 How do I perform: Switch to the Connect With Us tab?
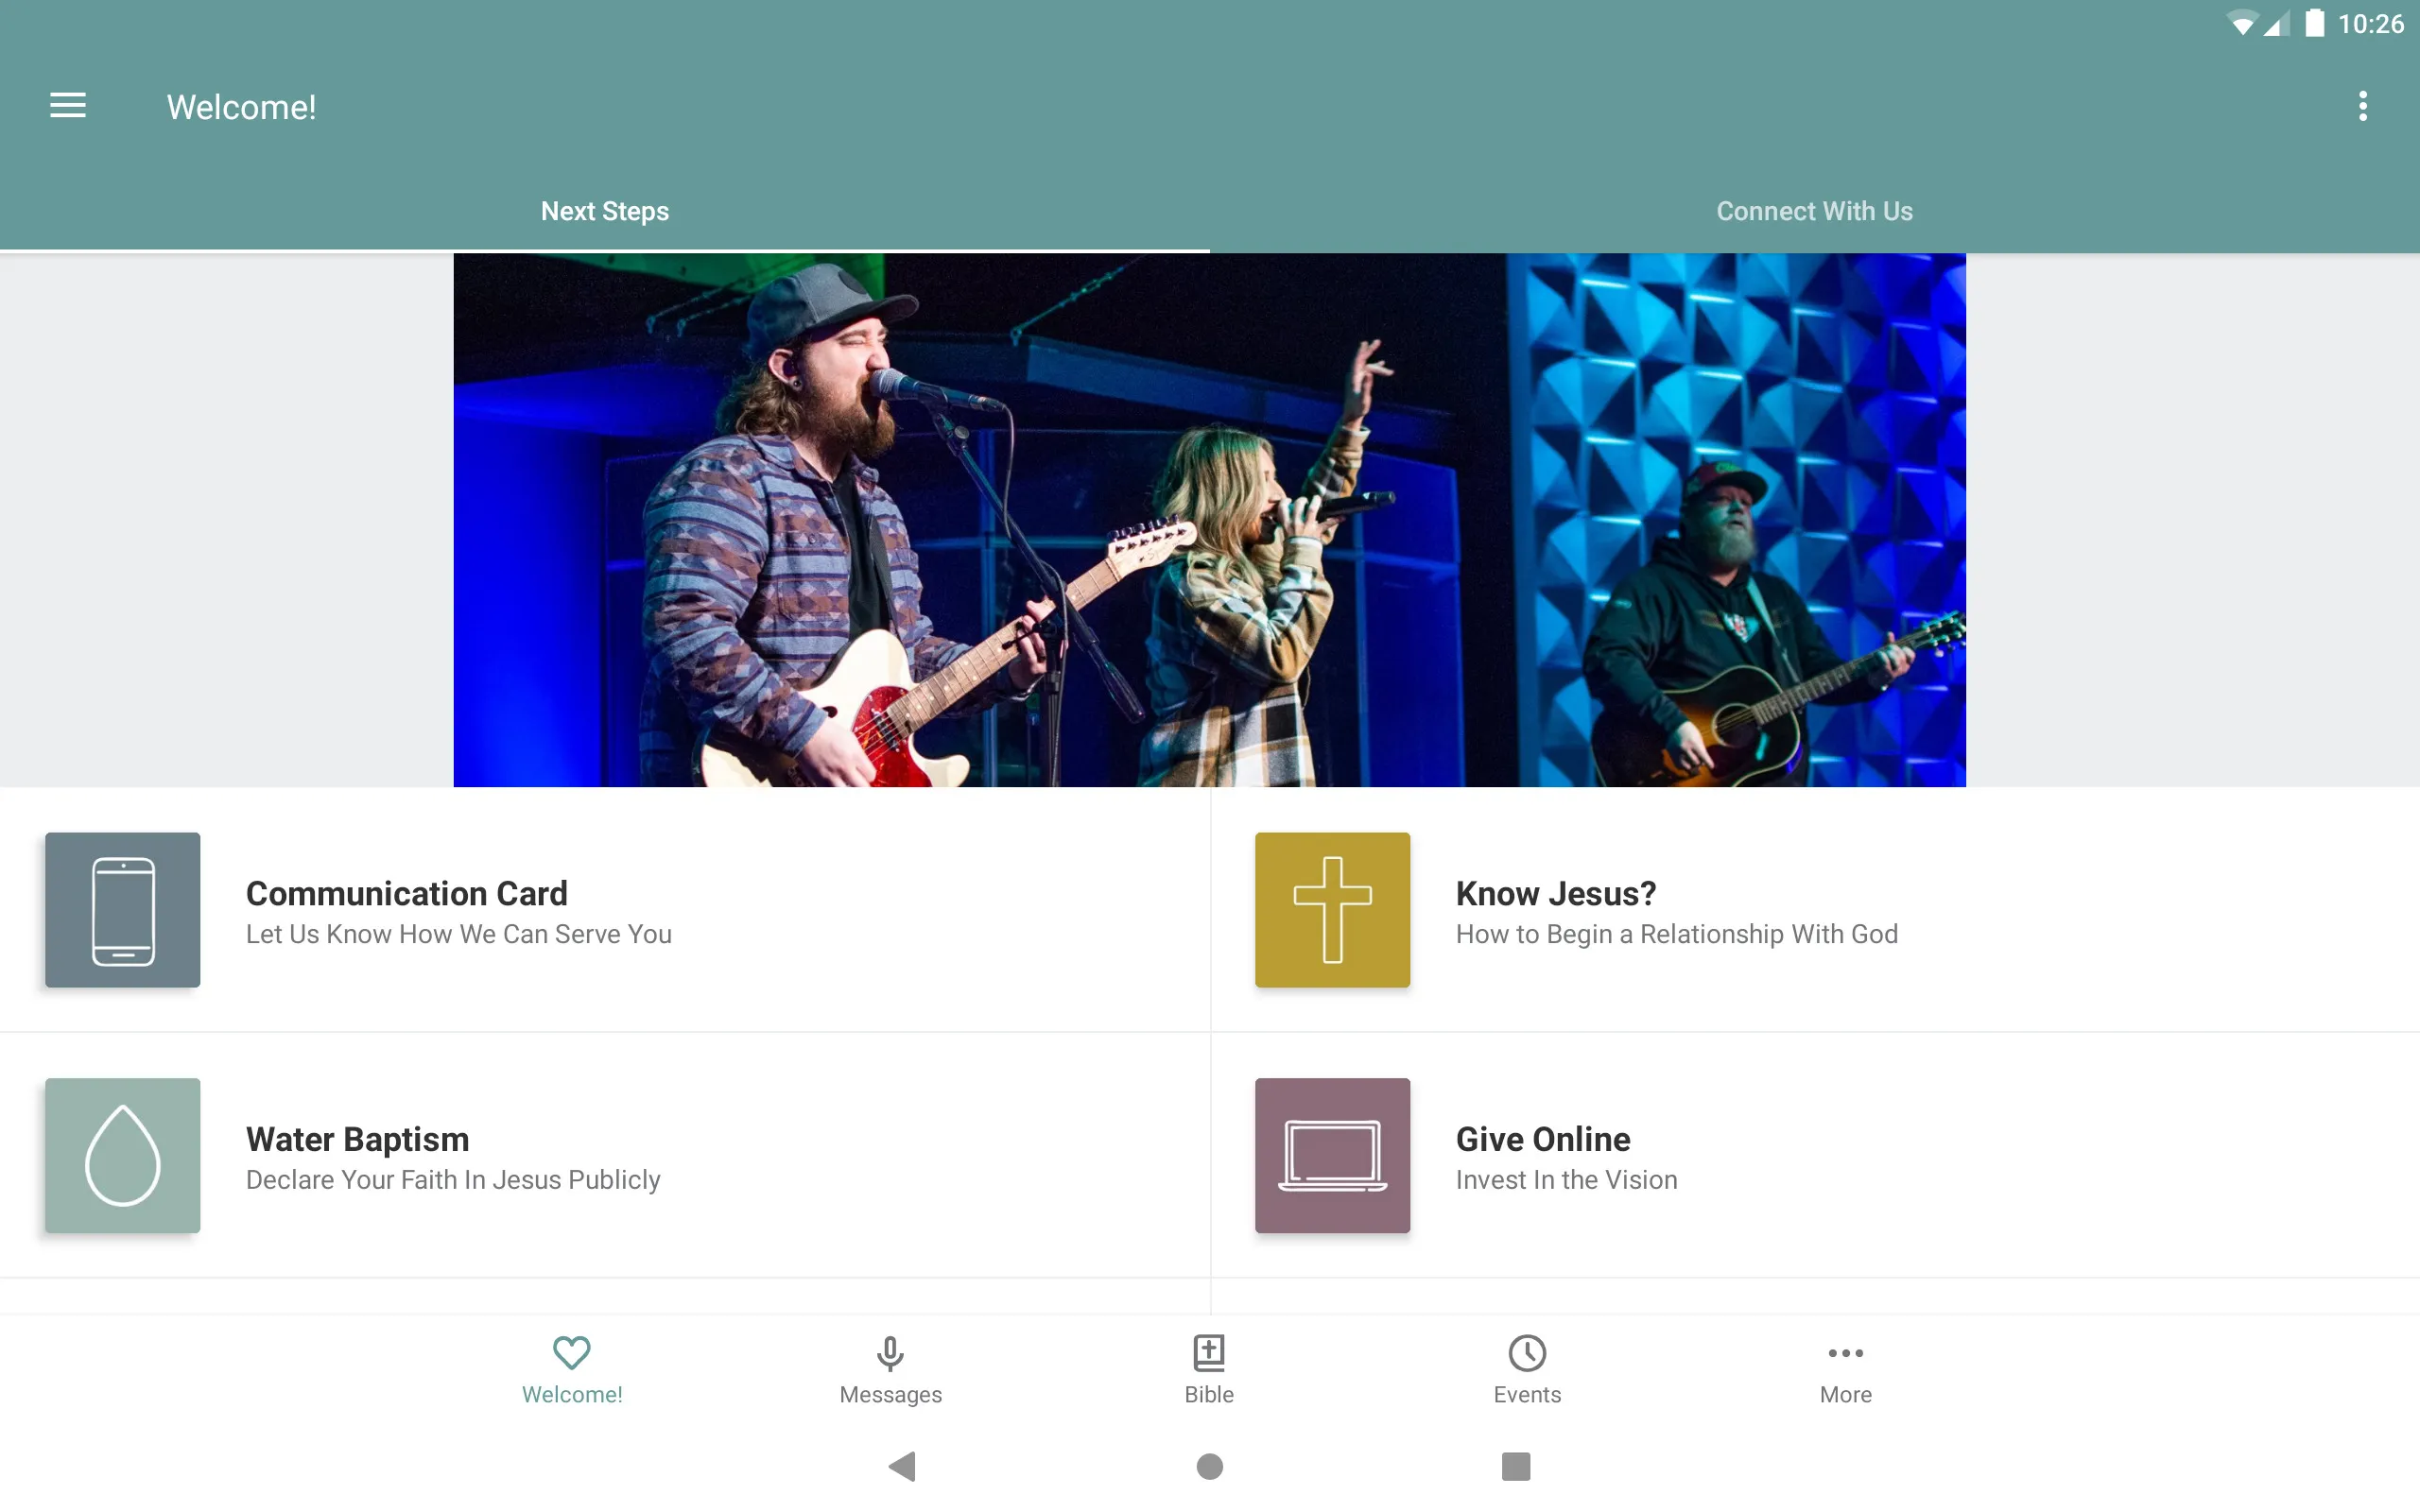(1814, 209)
